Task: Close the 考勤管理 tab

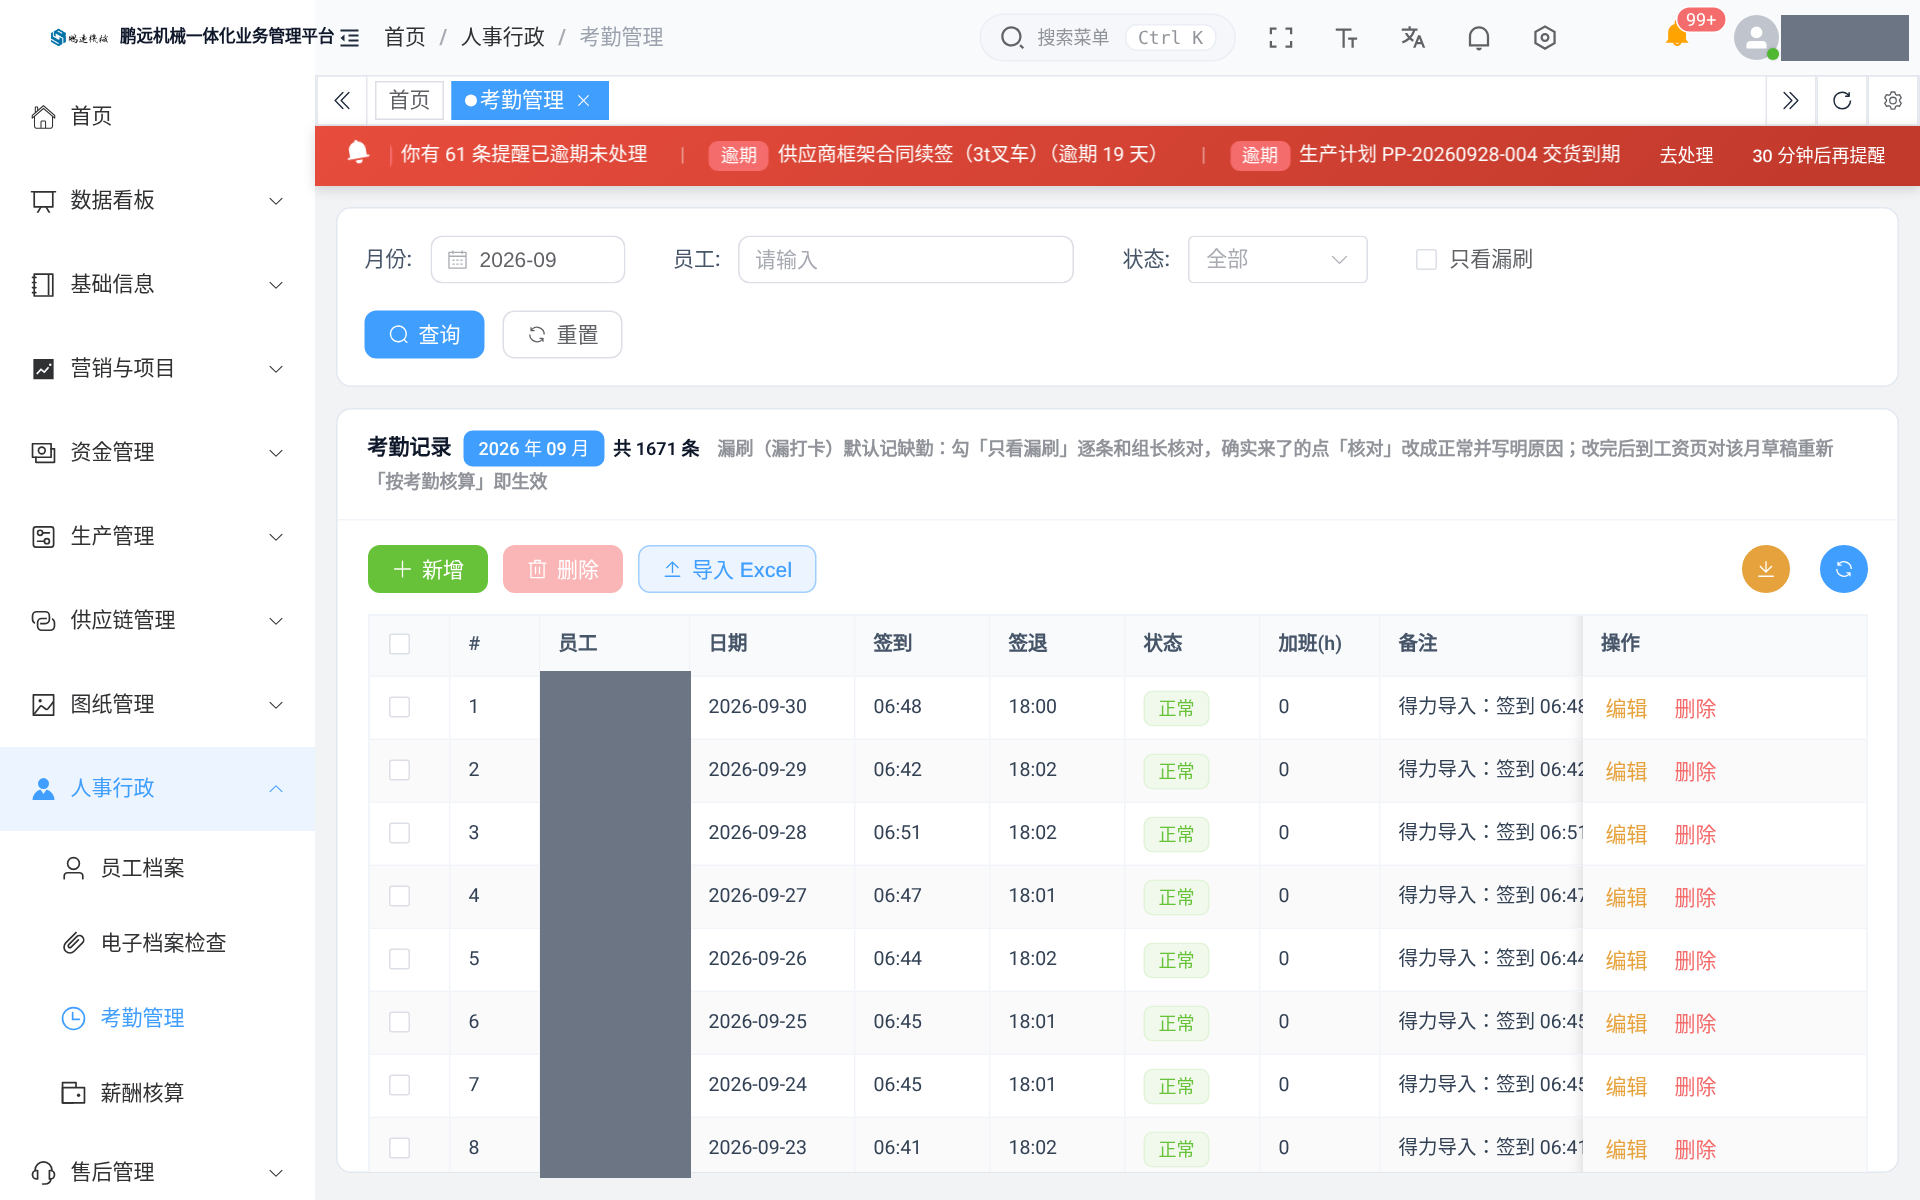Action: [x=584, y=100]
